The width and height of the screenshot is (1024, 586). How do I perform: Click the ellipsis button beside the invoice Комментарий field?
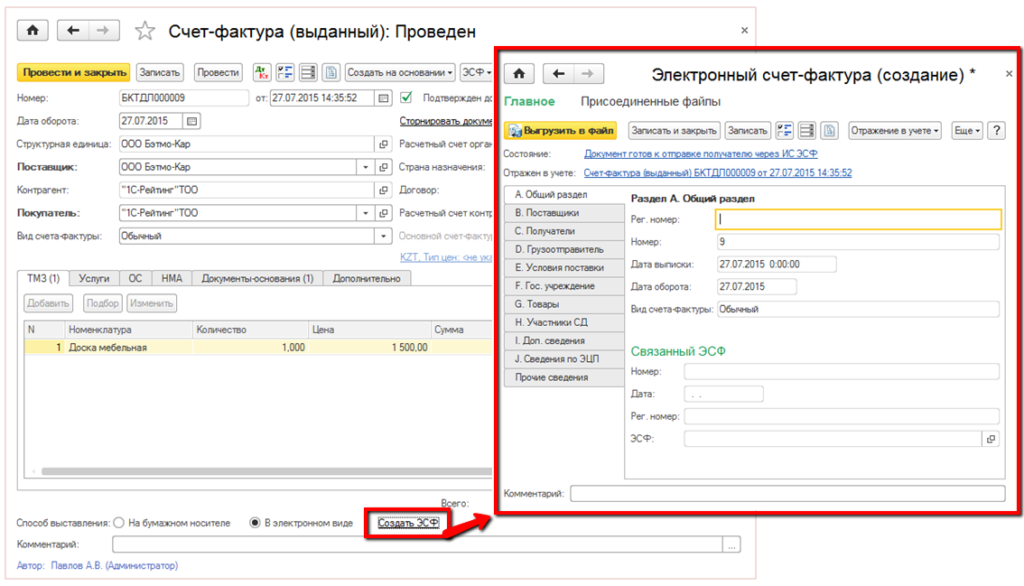pyautogui.click(x=731, y=544)
